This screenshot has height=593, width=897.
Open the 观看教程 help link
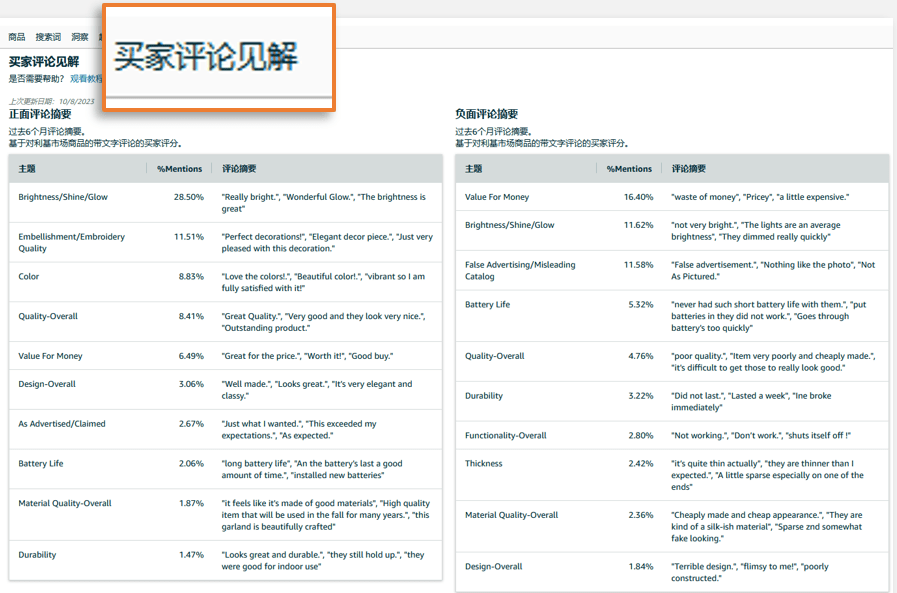[x=86, y=78]
